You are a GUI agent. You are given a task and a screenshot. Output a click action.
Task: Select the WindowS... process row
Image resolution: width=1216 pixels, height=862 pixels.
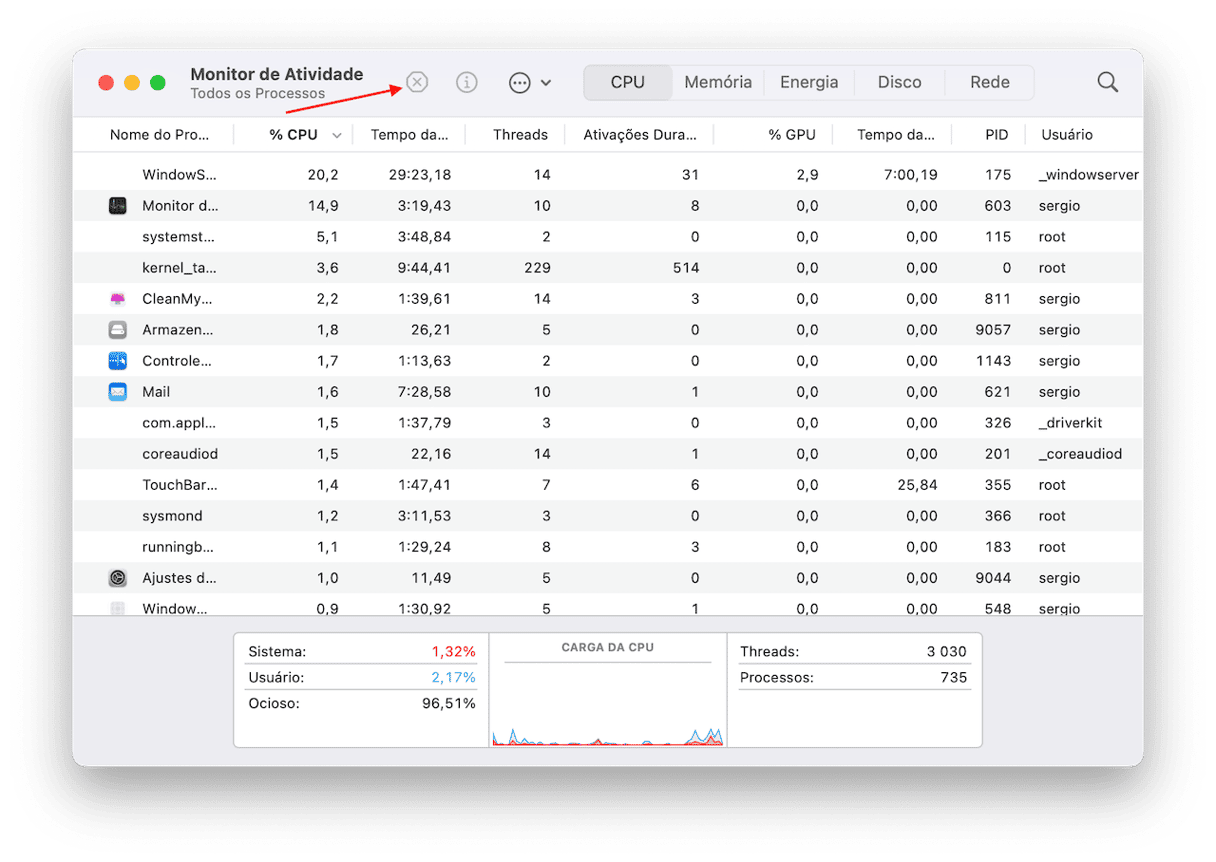(x=608, y=175)
